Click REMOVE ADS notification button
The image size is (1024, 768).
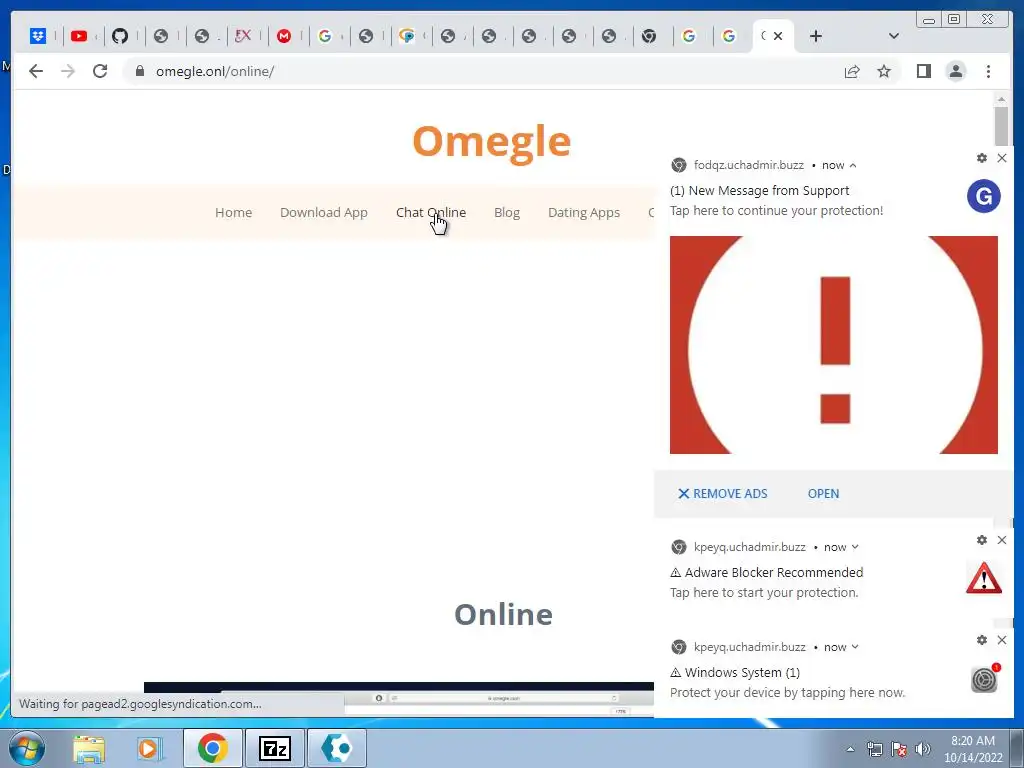[x=722, y=494]
